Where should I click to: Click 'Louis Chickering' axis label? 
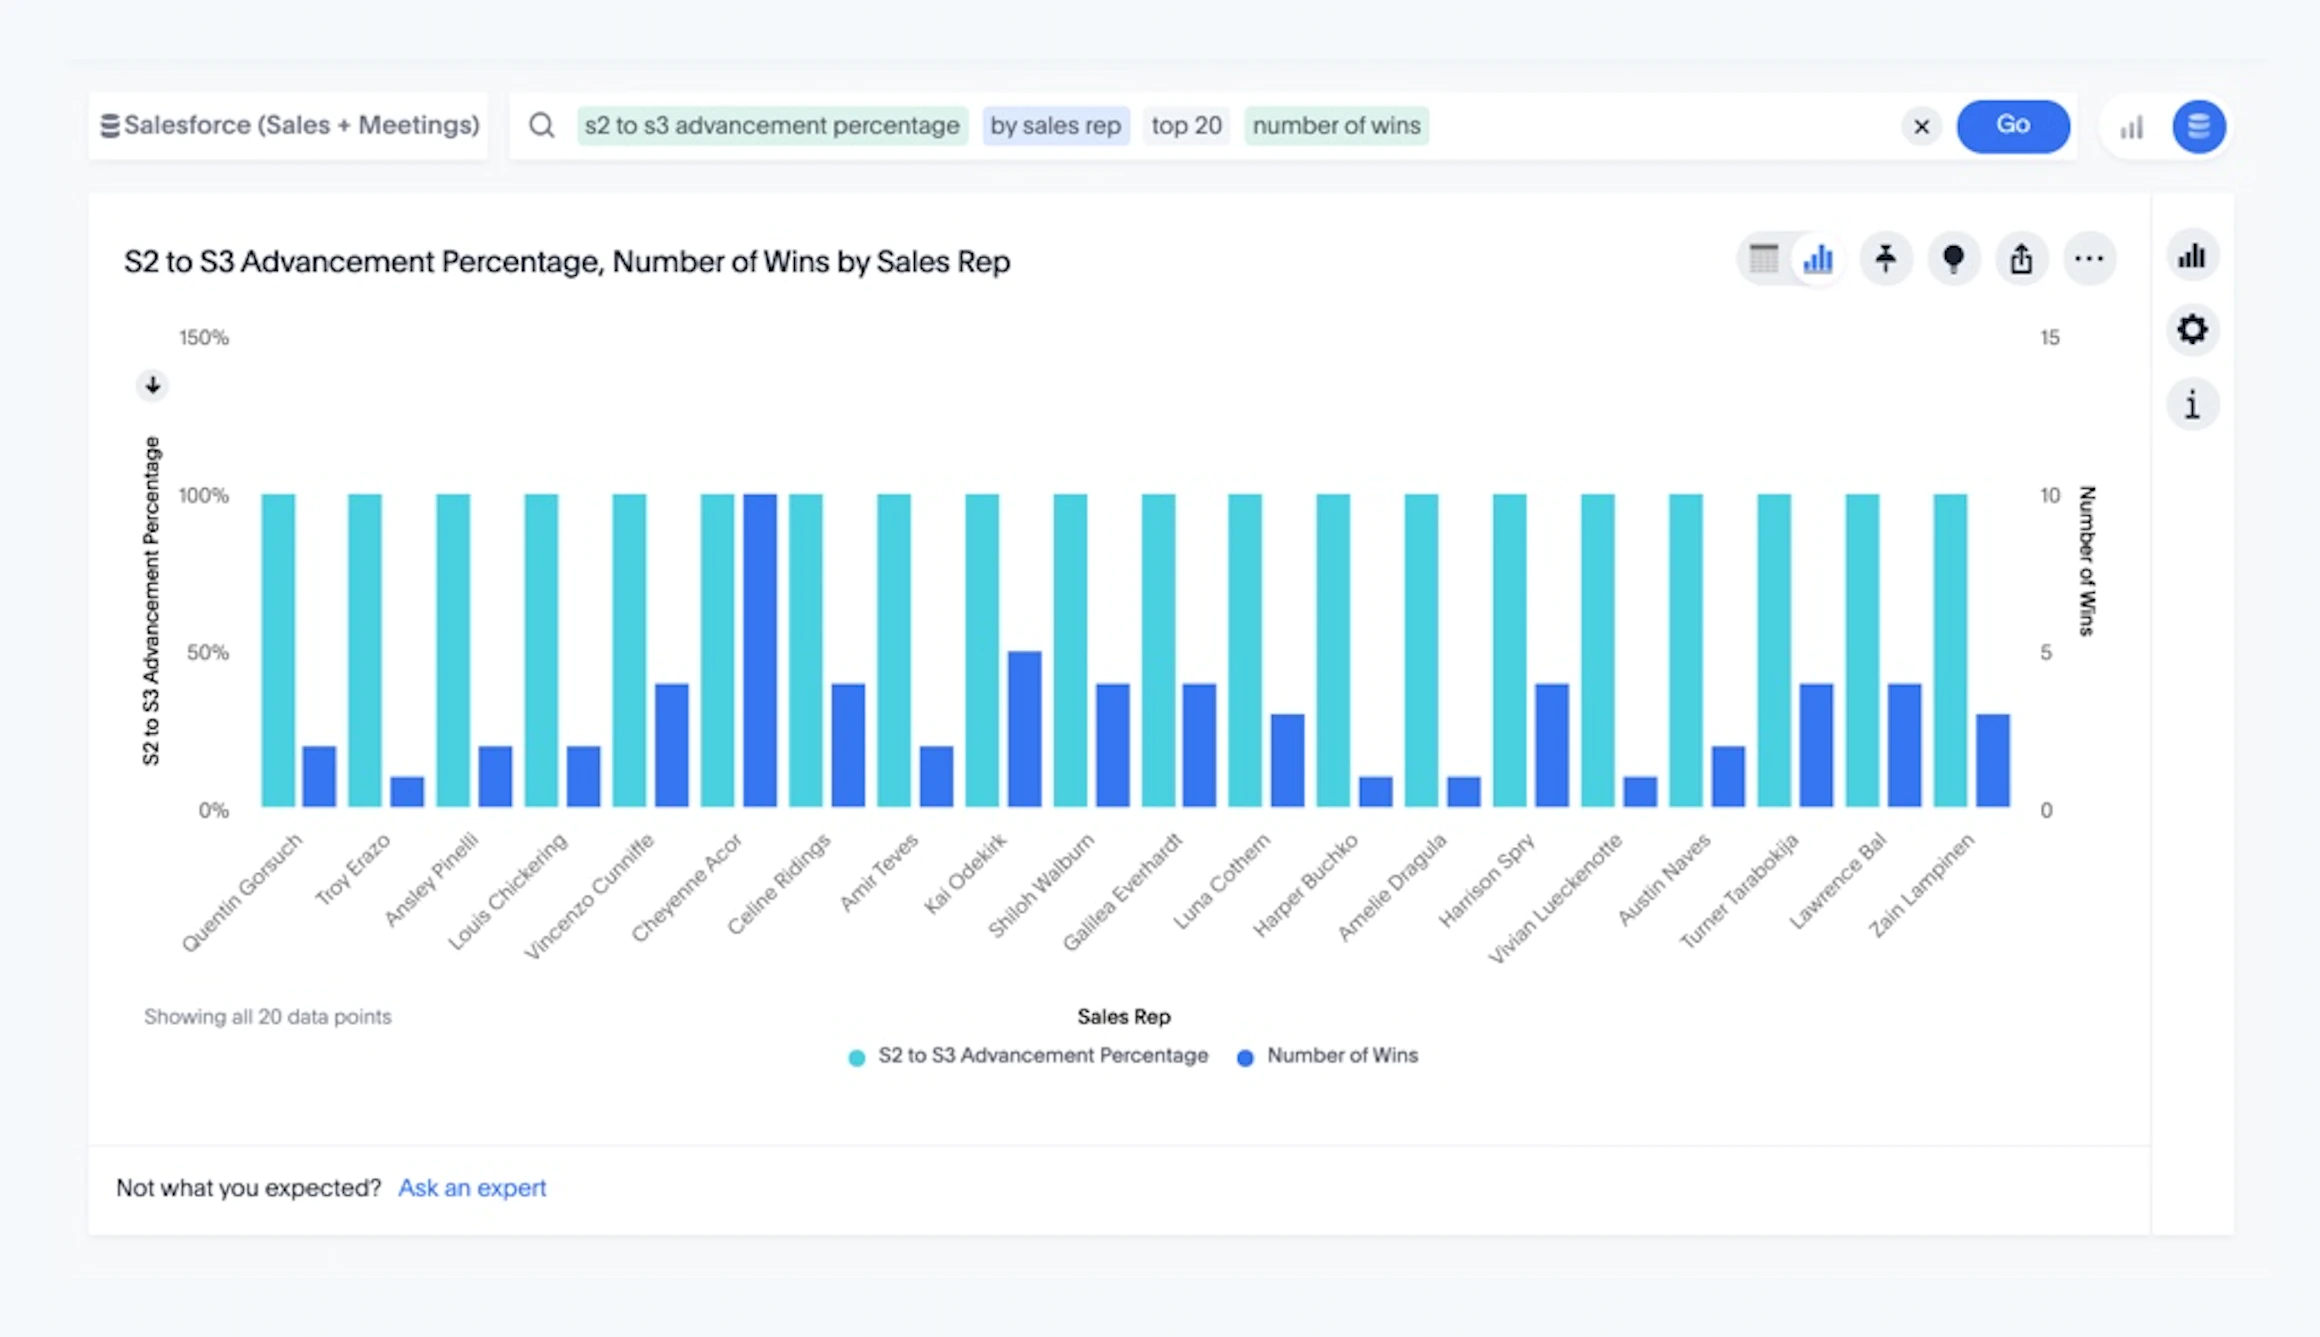click(x=507, y=892)
